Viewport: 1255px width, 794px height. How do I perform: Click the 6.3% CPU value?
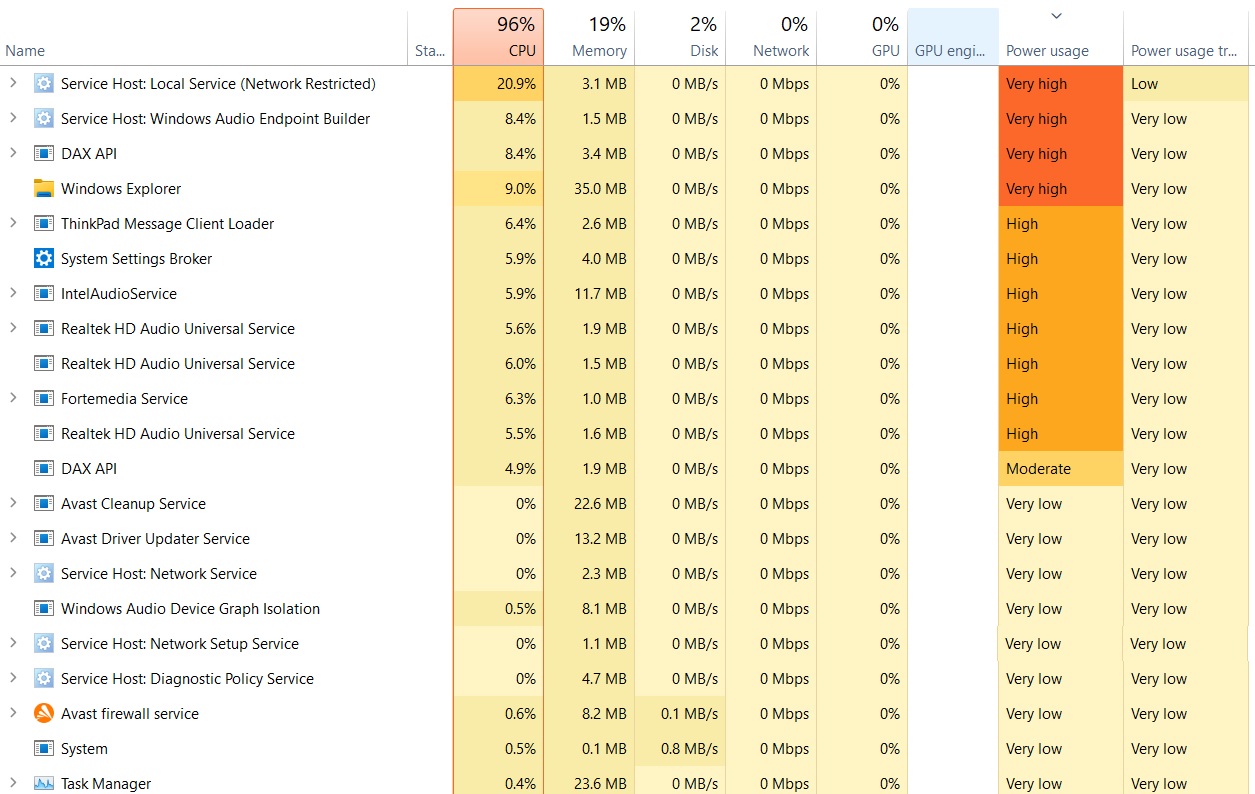pyautogui.click(x=520, y=399)
